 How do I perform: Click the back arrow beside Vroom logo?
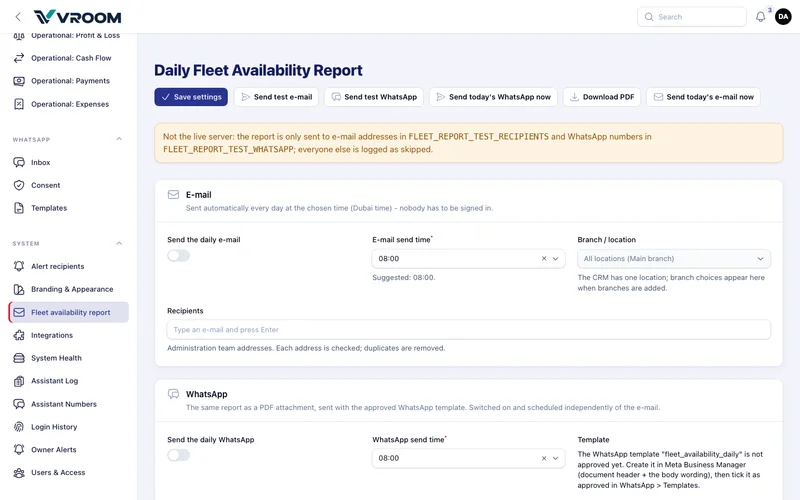point(18,17)
